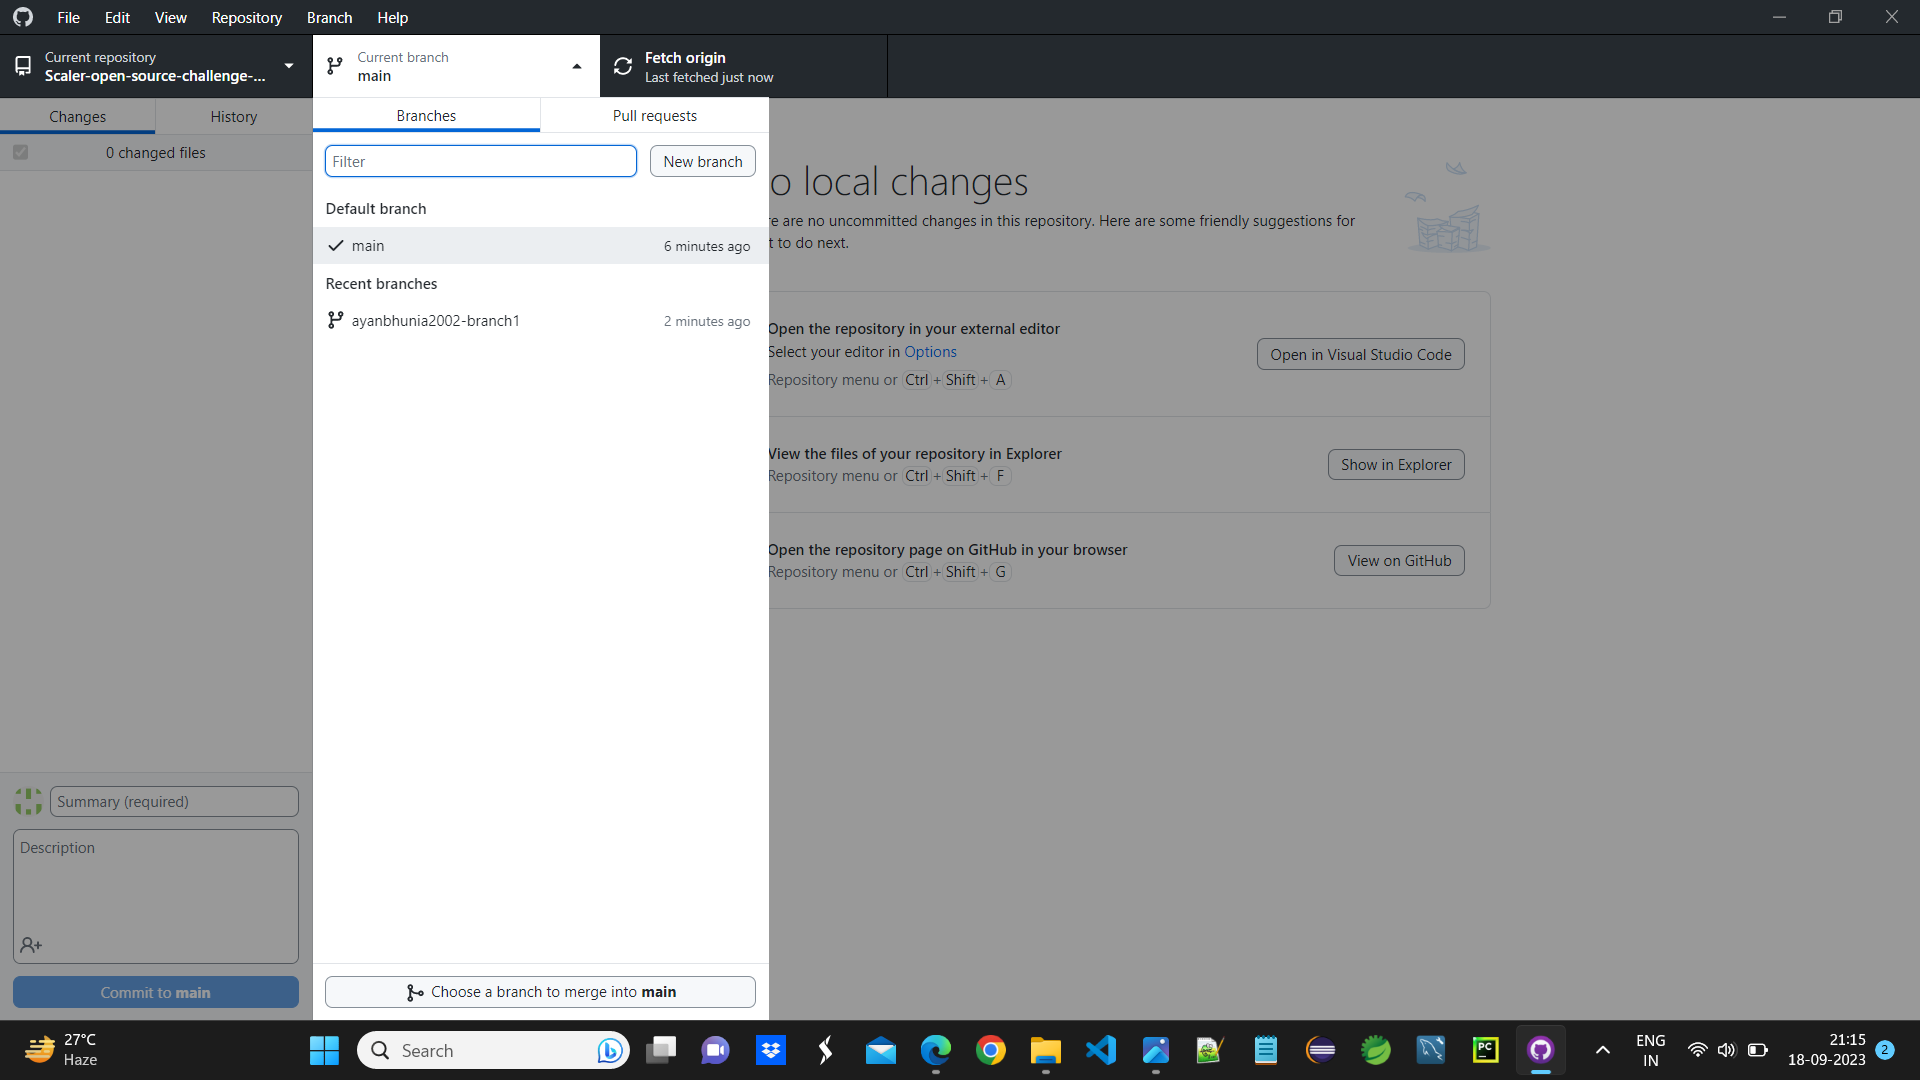
Task: Click the avatar icon beside the Summary field
Action: pos(27,801)
